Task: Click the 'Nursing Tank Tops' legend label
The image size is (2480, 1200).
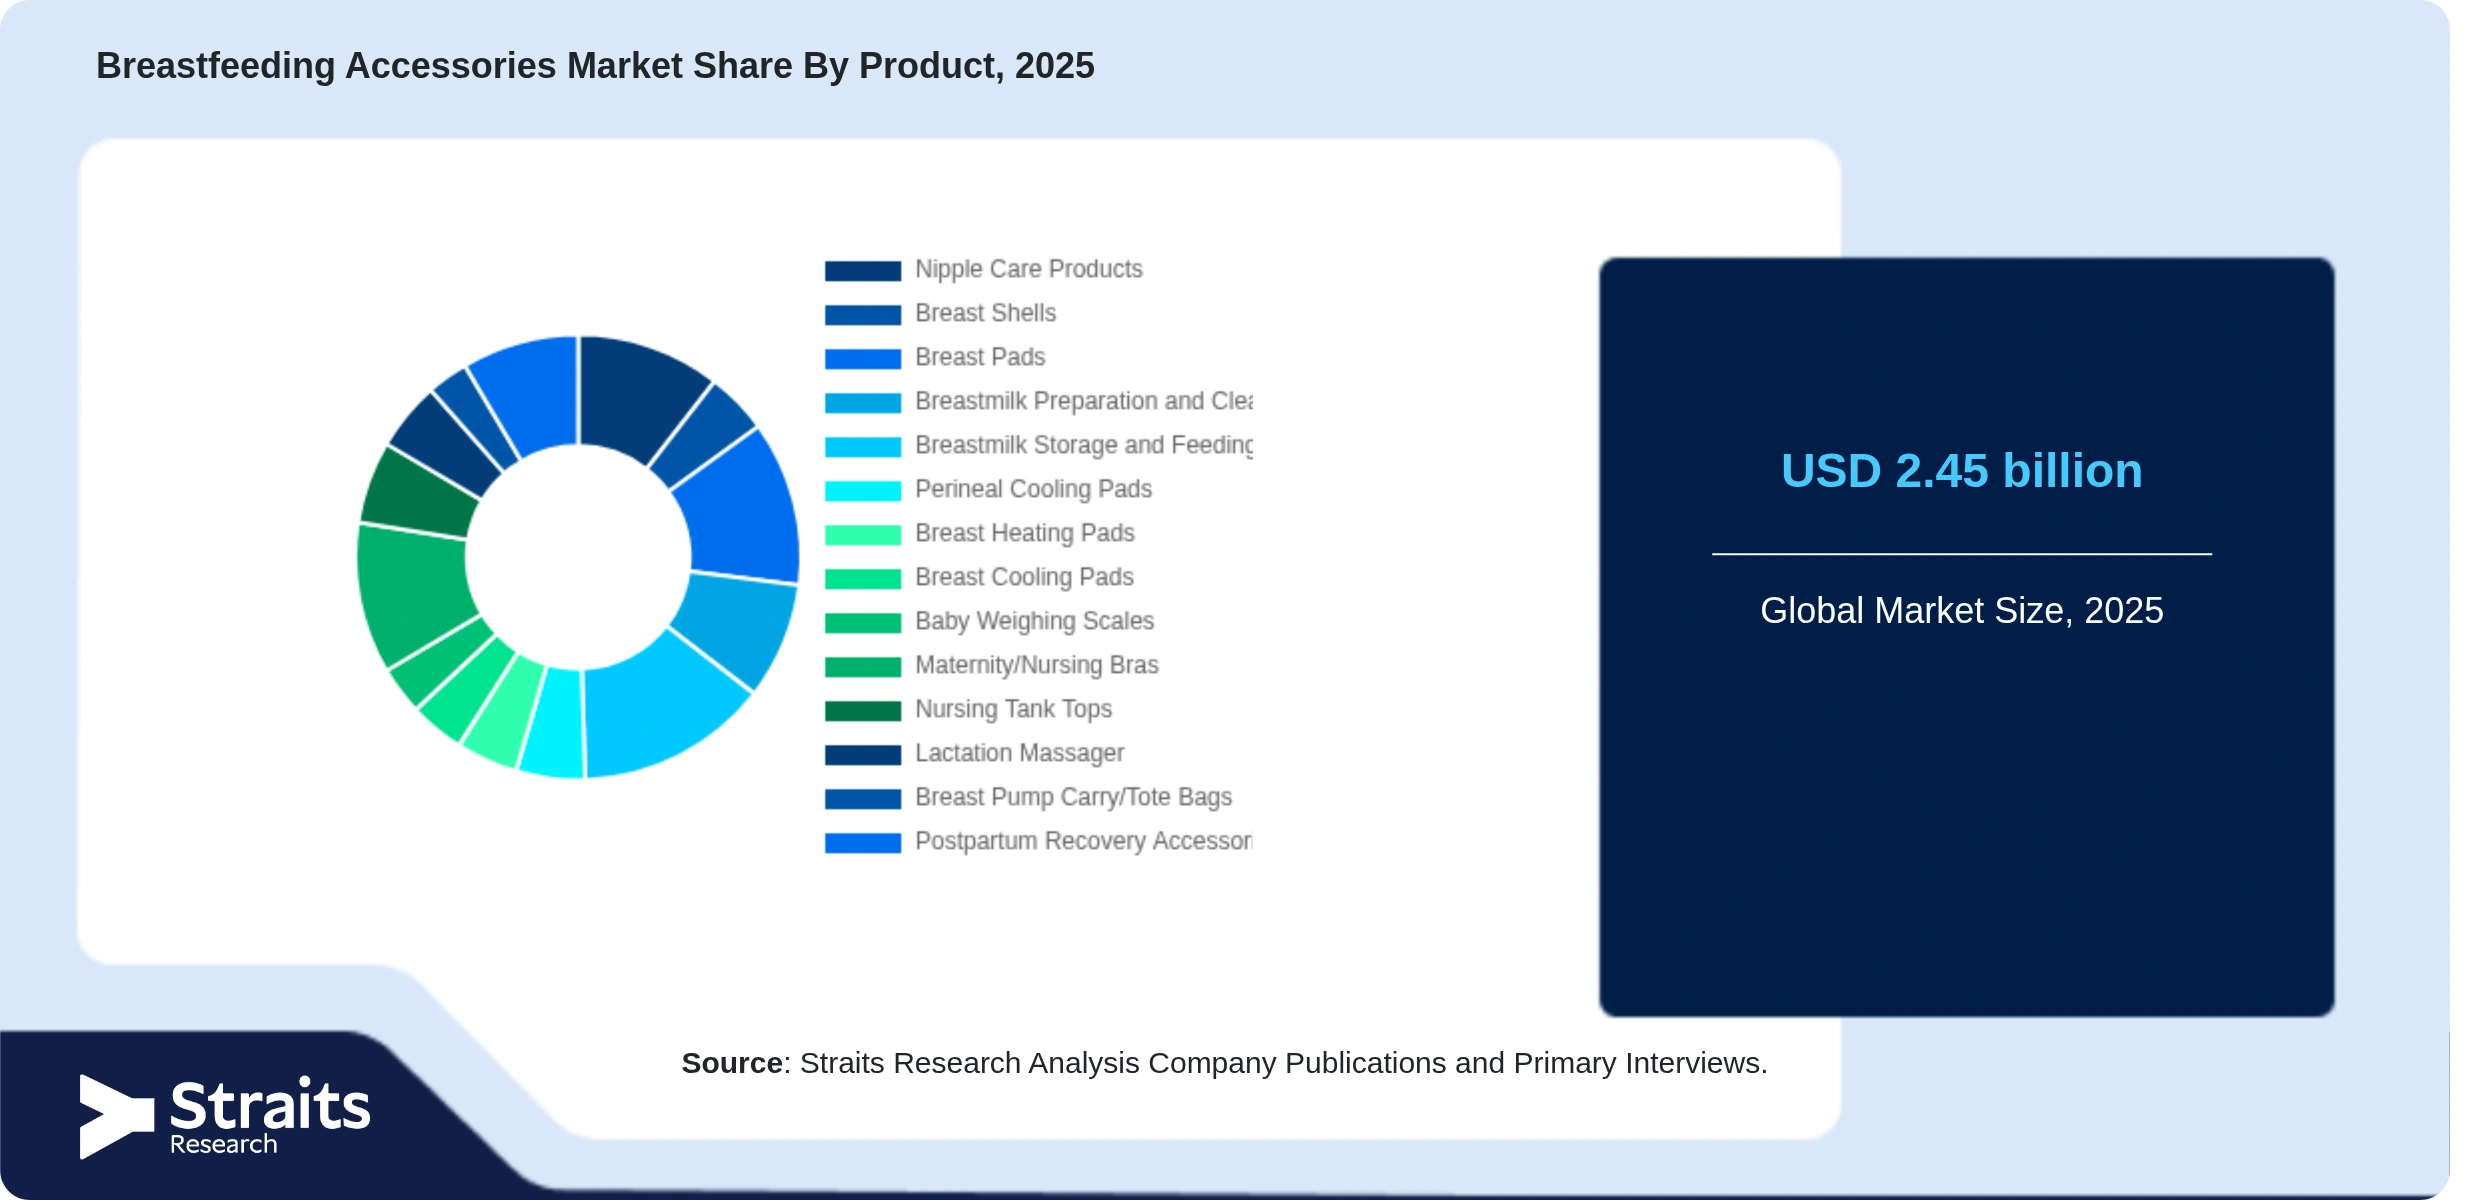Action: (x=1013, y=709)
